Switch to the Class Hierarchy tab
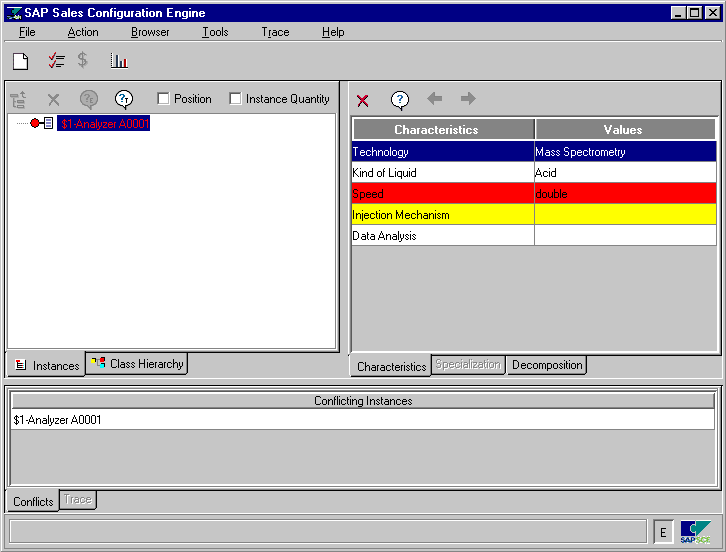The height and width of the screenshot is (552, 726). tap(137, 364)
